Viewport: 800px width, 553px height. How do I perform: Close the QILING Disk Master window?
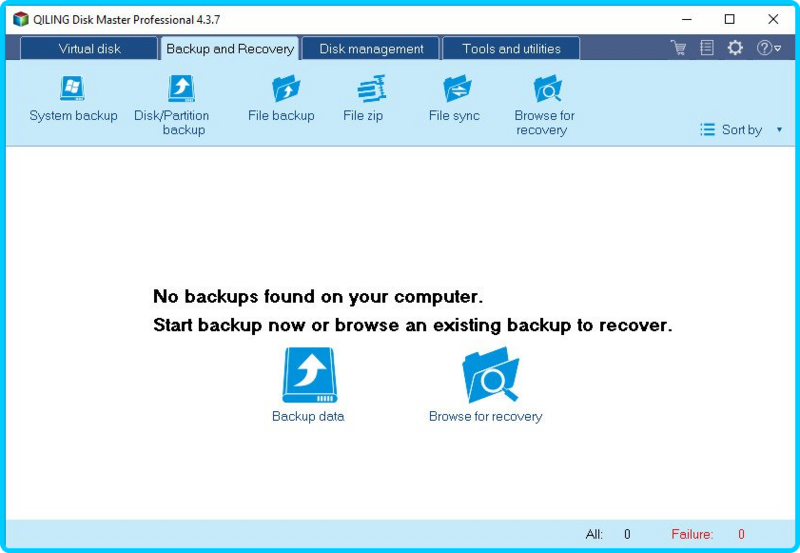pyautogui.click(x=773, y=19)
